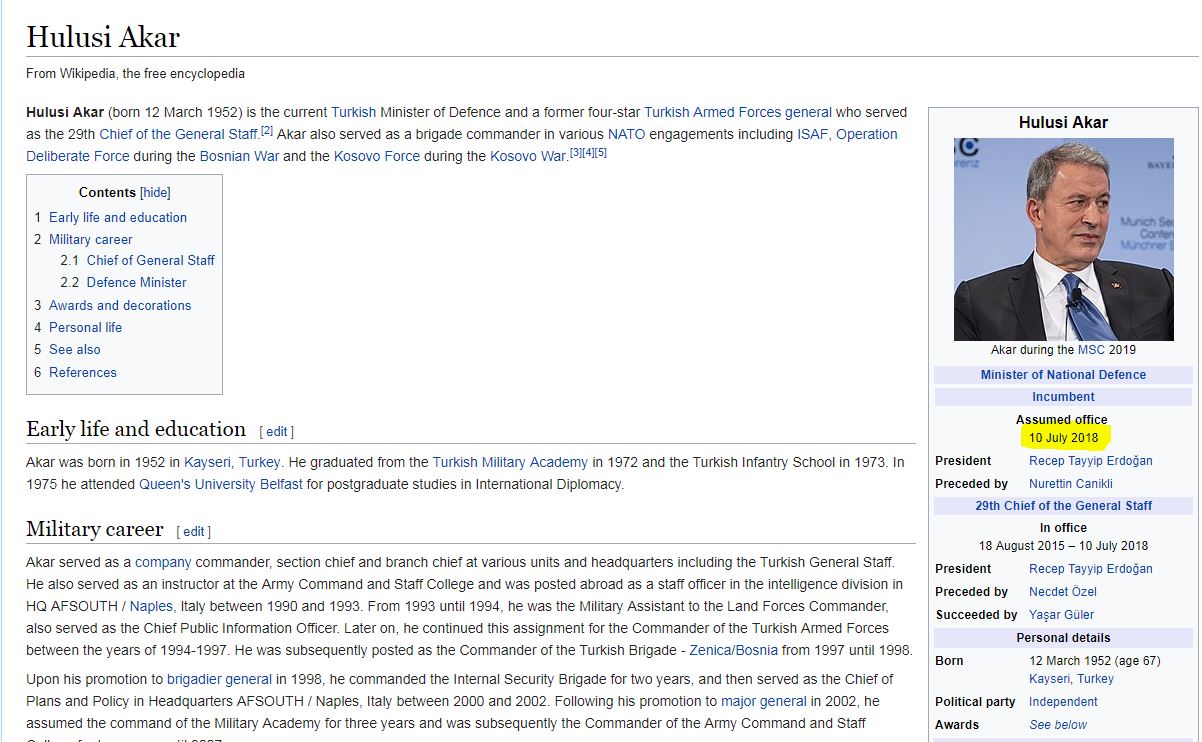This screenshot has height=742, width=1202.
Task: Jump to Military career in contents
Action: (90, 239)
